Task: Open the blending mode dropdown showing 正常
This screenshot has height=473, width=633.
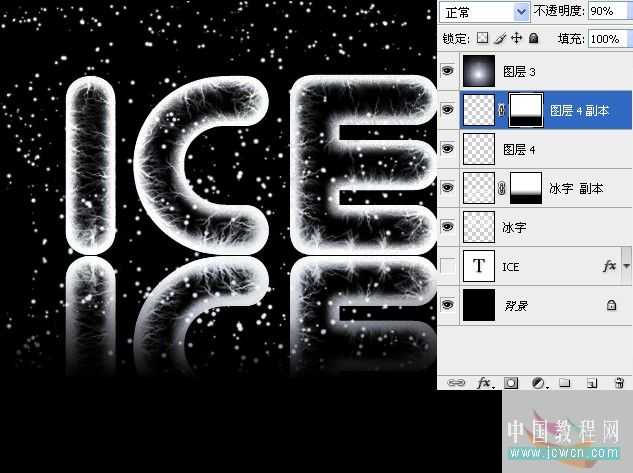Action: click(x=484, y=12)
